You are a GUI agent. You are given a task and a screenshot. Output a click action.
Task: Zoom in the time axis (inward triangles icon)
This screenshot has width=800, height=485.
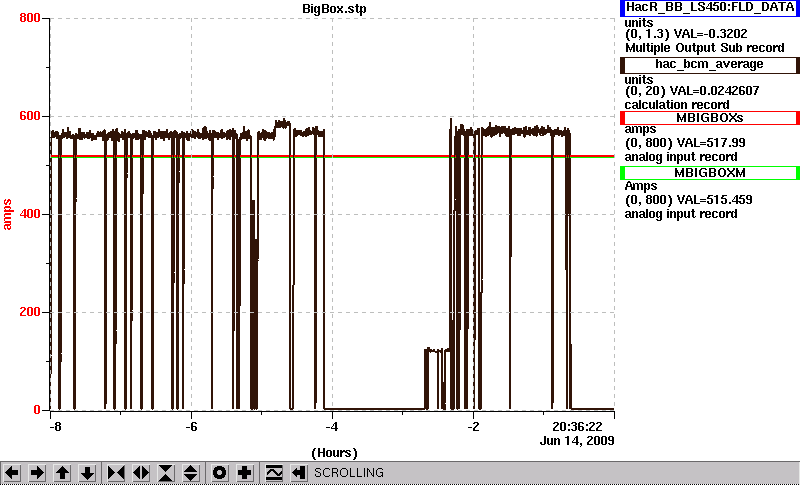(x=116, y=473)
